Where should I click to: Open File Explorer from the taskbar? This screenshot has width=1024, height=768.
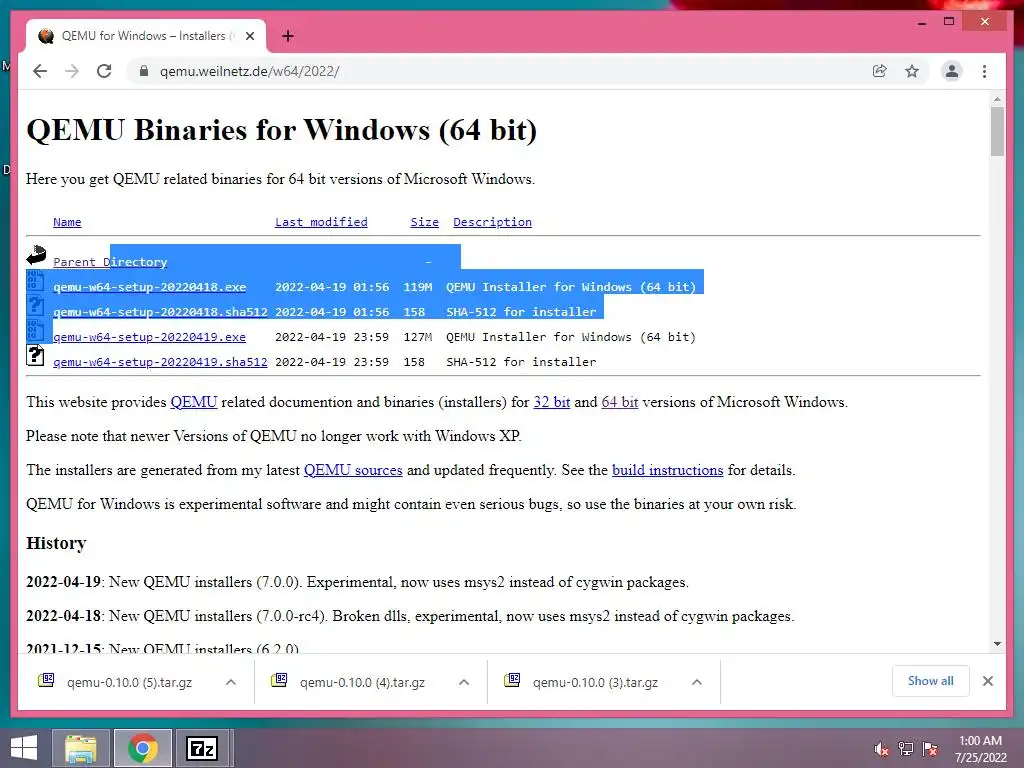81,748
